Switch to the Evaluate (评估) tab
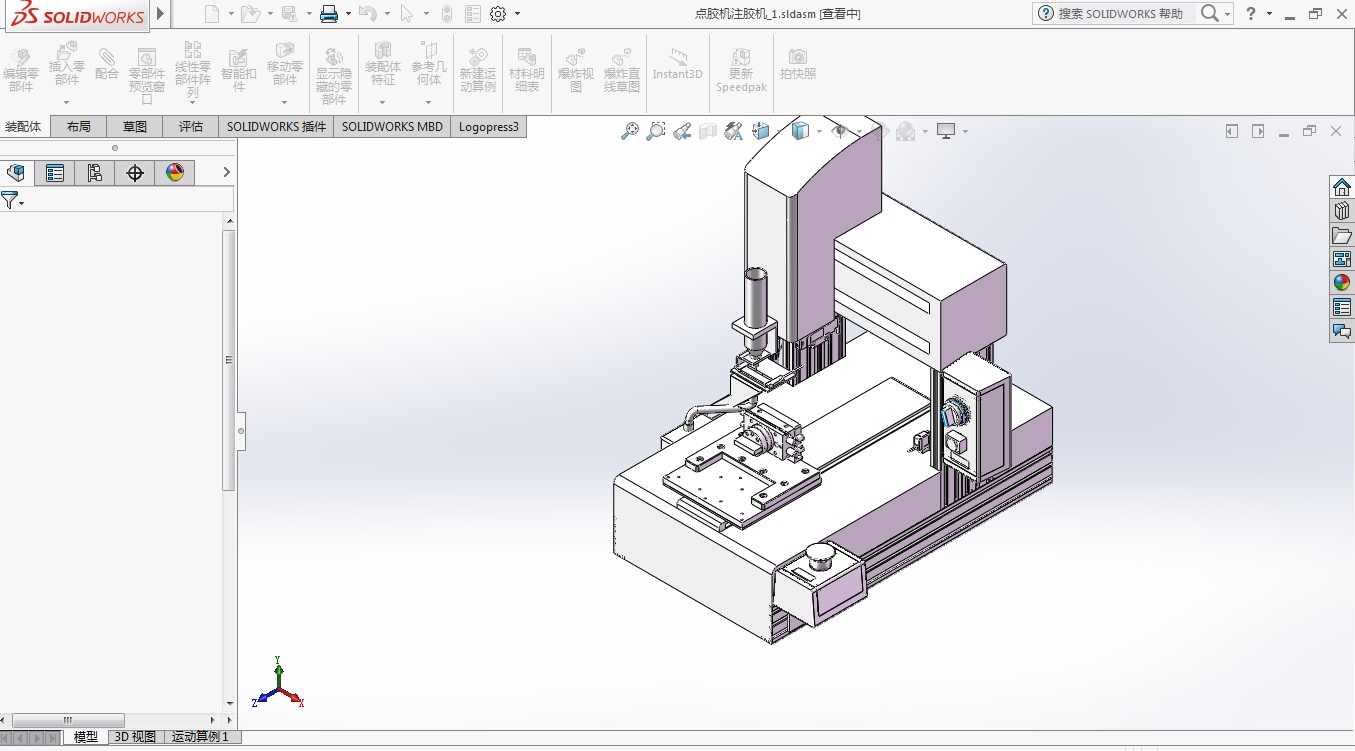The height and width of the screenshot is (751, 1355). point(191,127)
